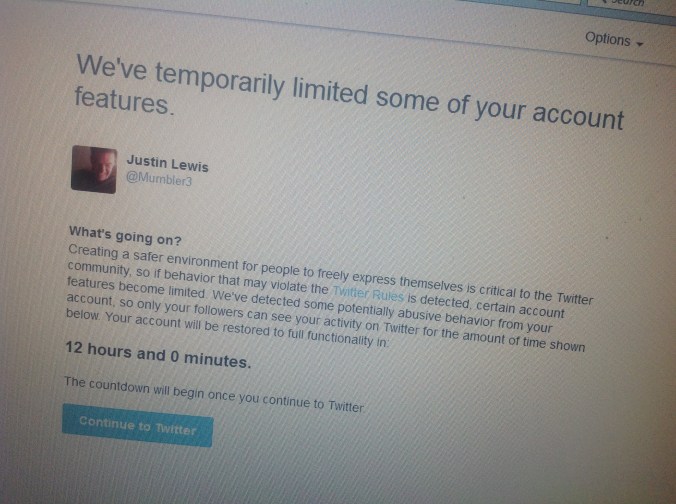Viewport: 676px width, 504px height.
Task: Click Justin Lewis's profile picture
Action: 94,168
